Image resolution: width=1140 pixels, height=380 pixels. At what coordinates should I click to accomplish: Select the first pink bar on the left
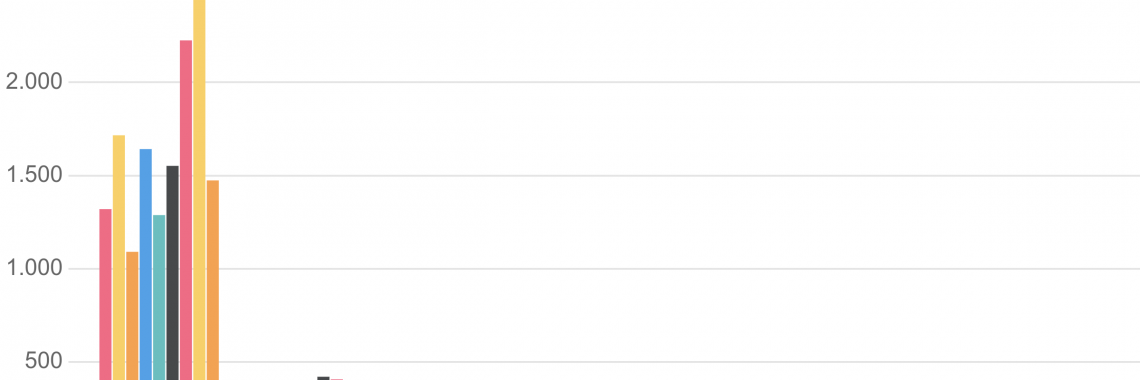click(105, 294)
